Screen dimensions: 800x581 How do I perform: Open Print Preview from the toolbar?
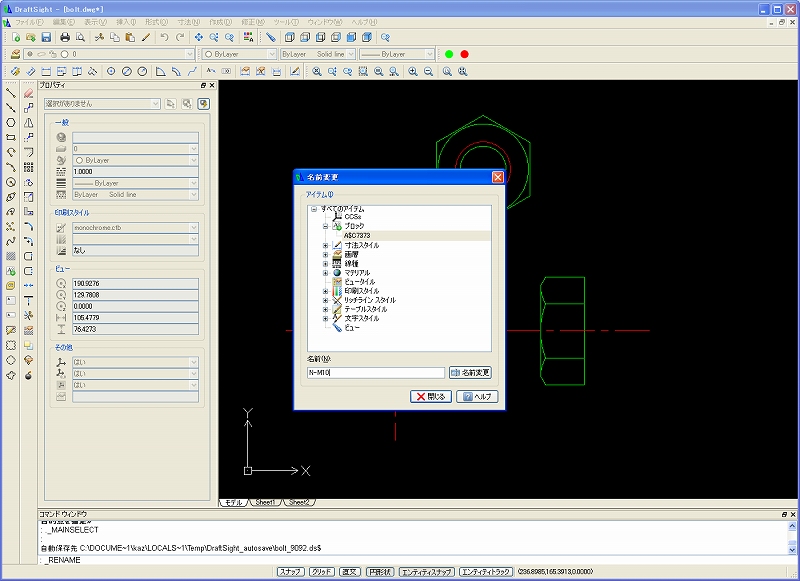80,37
